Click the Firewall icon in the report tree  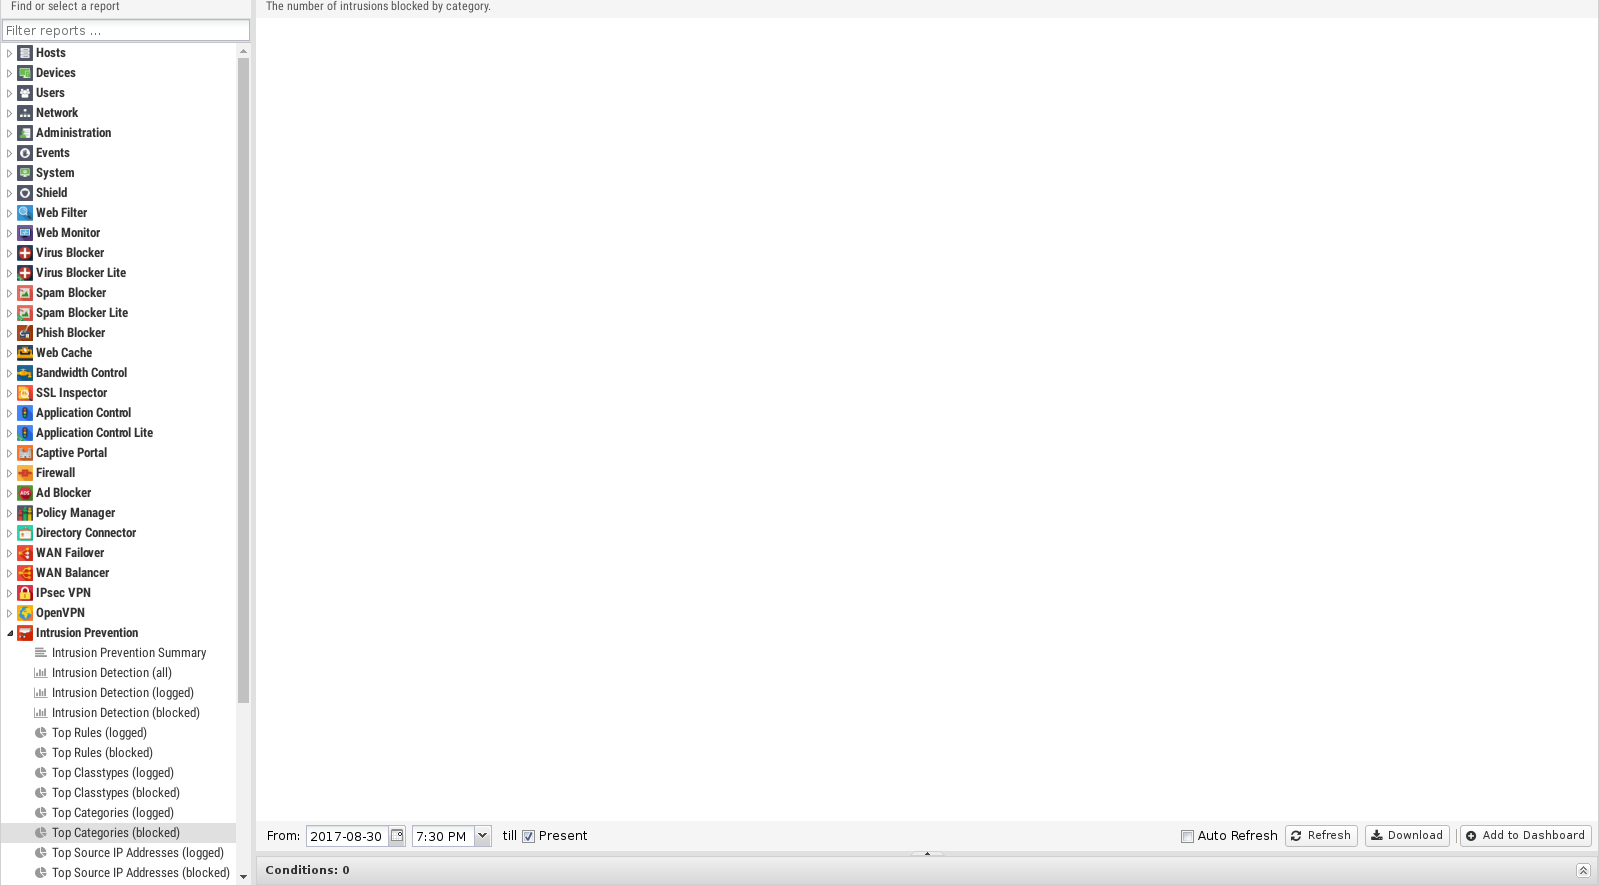(x=25, y=473)
